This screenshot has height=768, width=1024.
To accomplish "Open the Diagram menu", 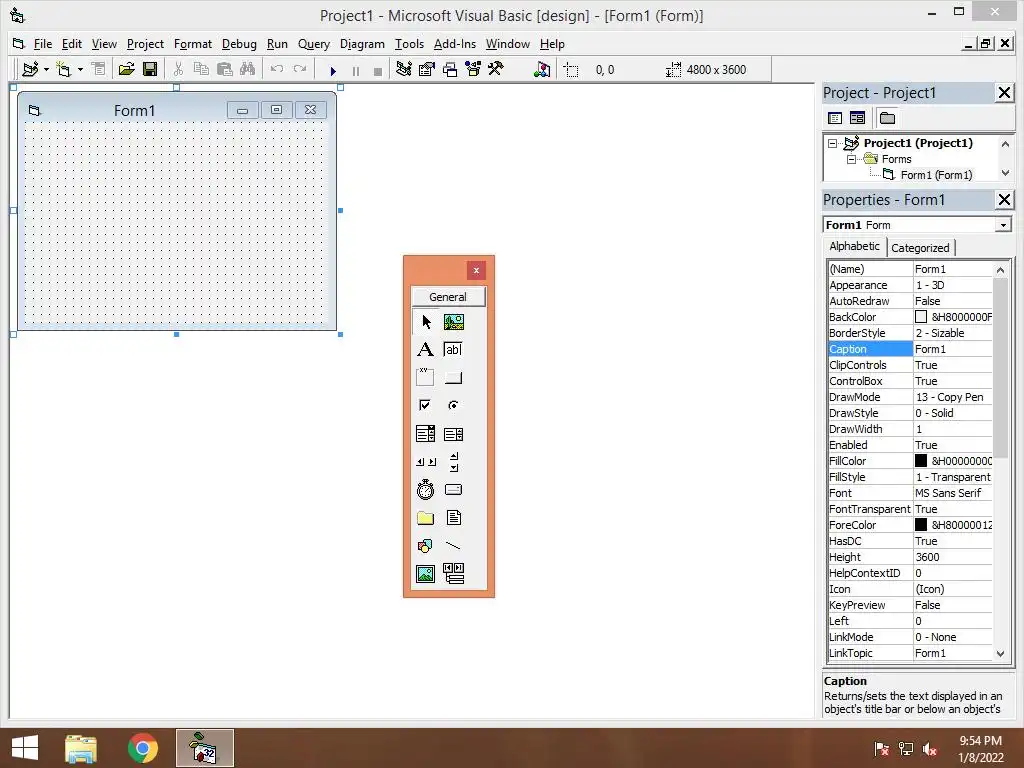I will click(362, 44).
